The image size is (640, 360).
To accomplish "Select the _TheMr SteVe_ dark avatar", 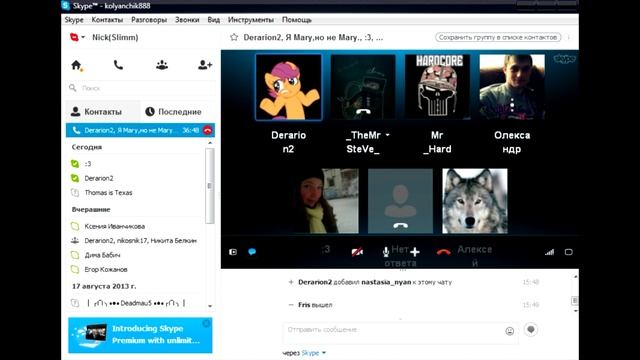I will pyautogui.click(x=363, y=87).
